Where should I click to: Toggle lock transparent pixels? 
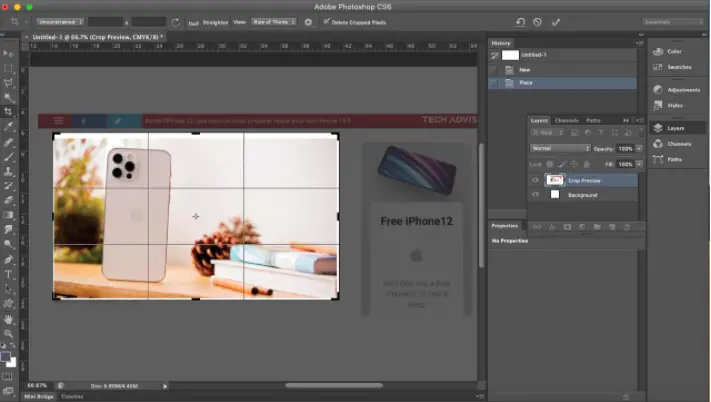click(550, 164)
